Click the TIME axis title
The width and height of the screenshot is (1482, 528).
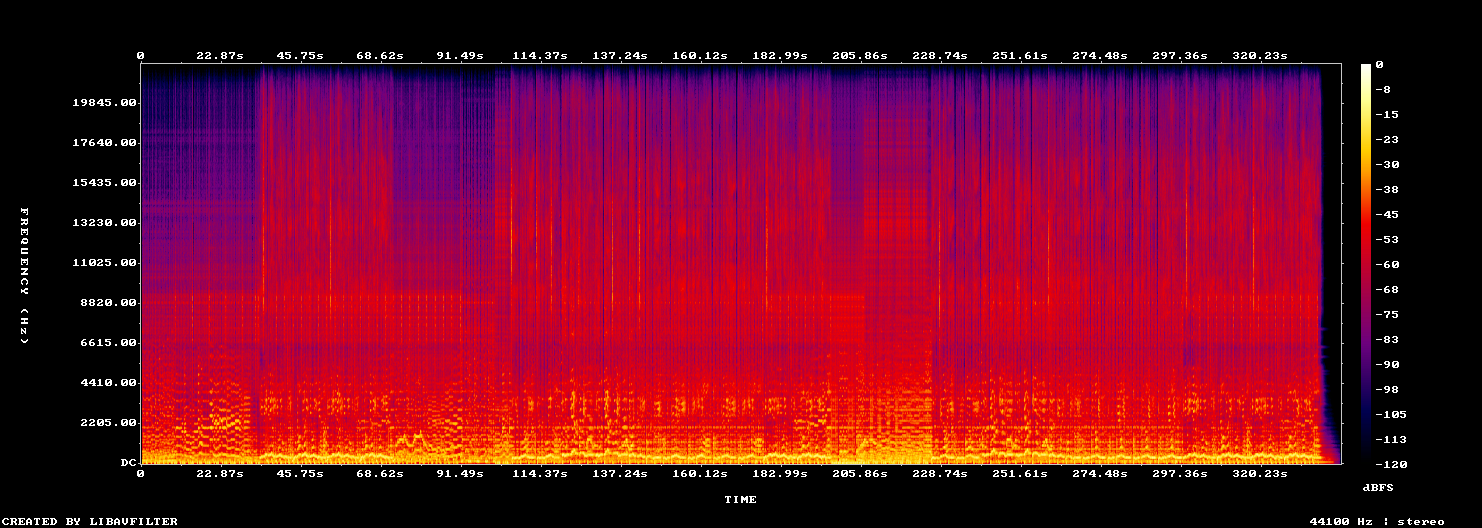741,499
